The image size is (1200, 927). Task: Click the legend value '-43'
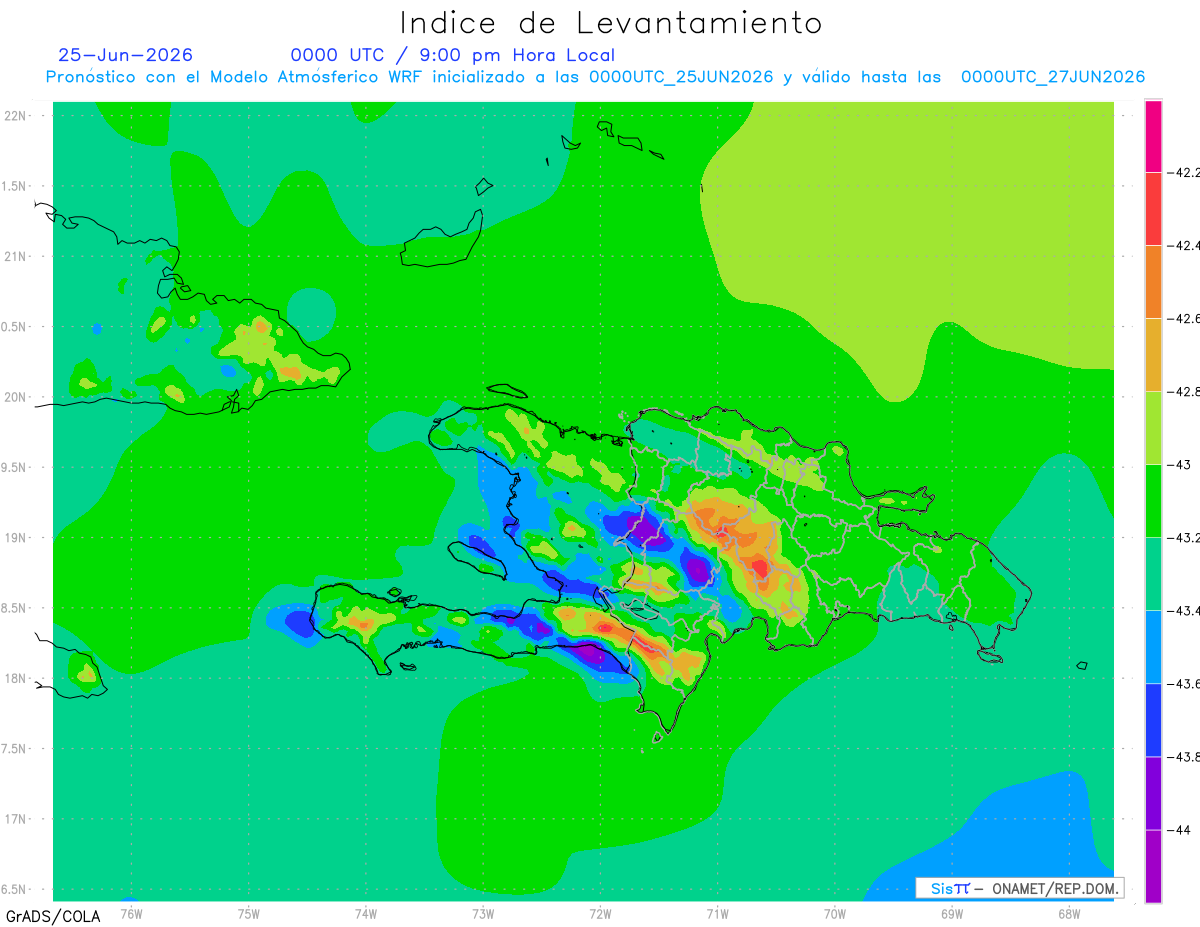(1181, 464)
